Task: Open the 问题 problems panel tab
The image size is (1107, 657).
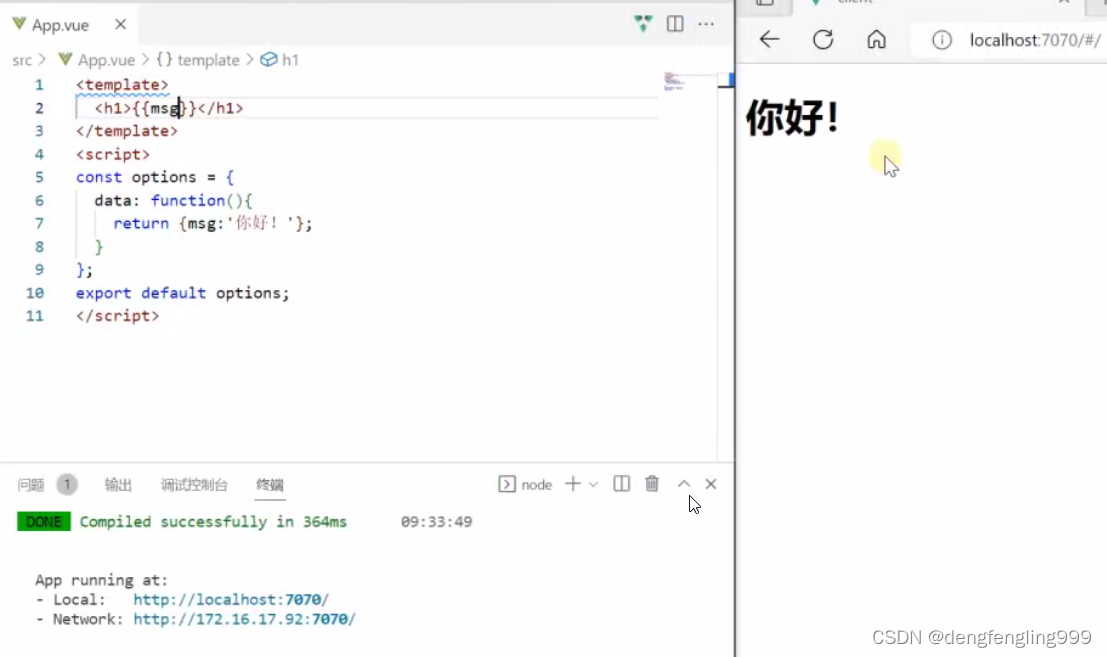Action: 31,485
